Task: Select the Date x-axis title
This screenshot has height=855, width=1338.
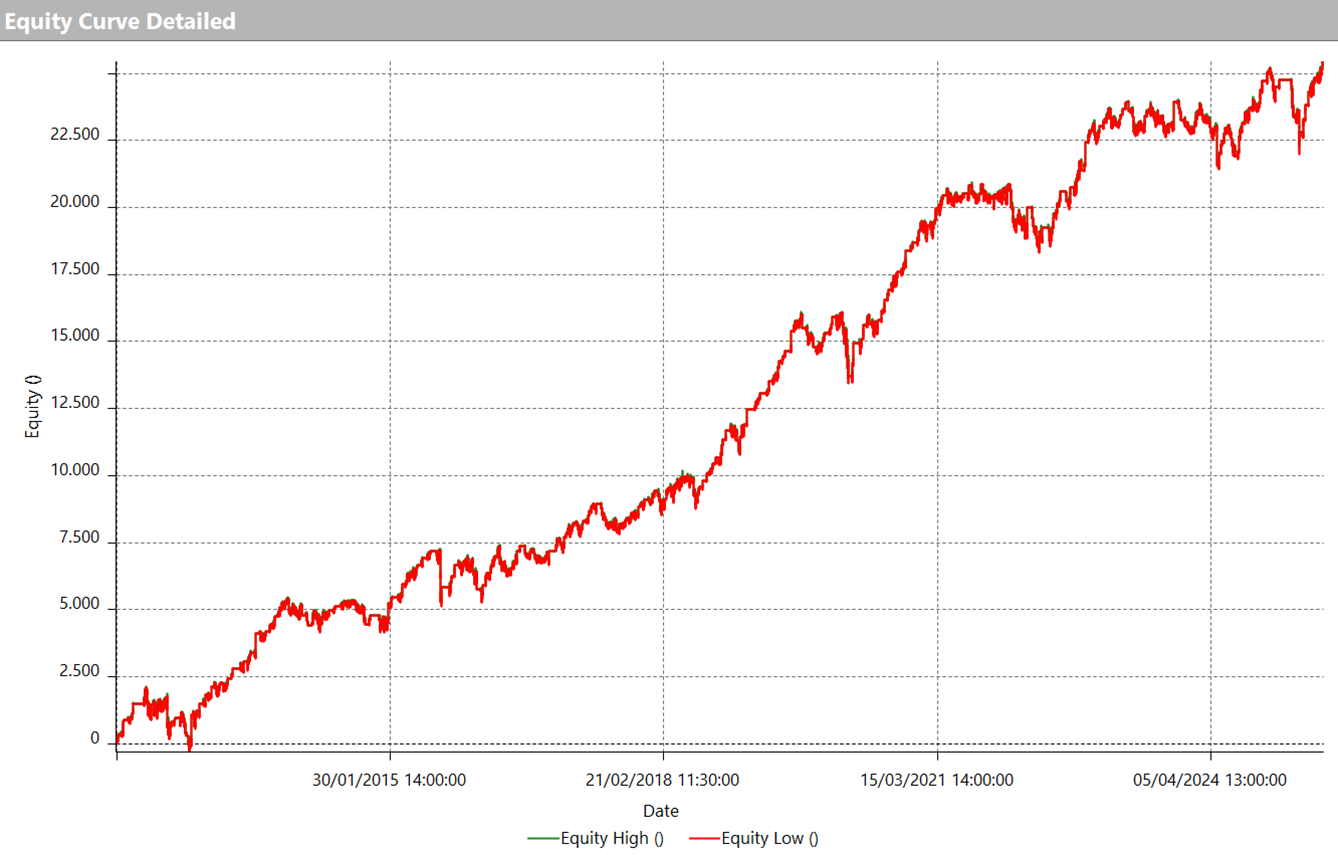Action: (660, 811)
